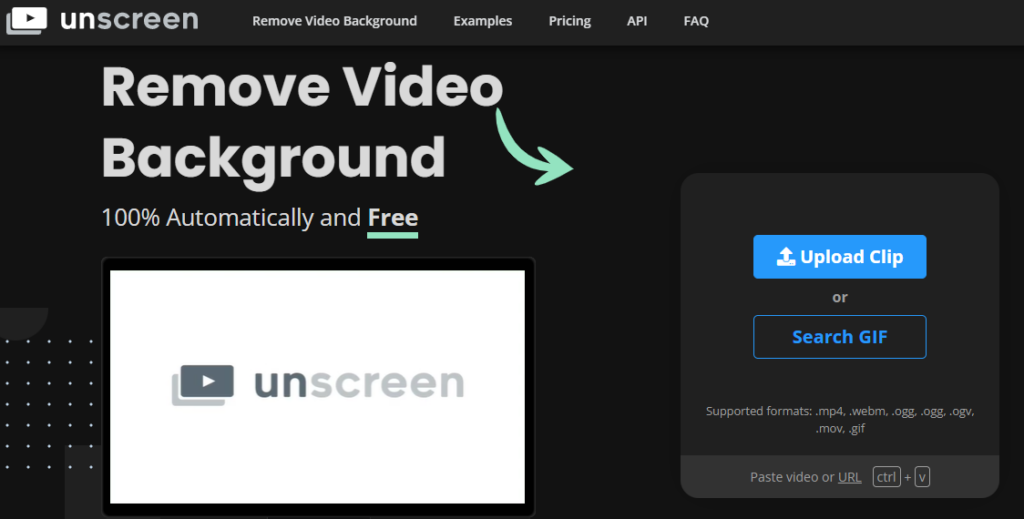Click the ctrl key hint badge
Image resolution: width=1024 pixels, height=519 pixels.
point(886,477)
